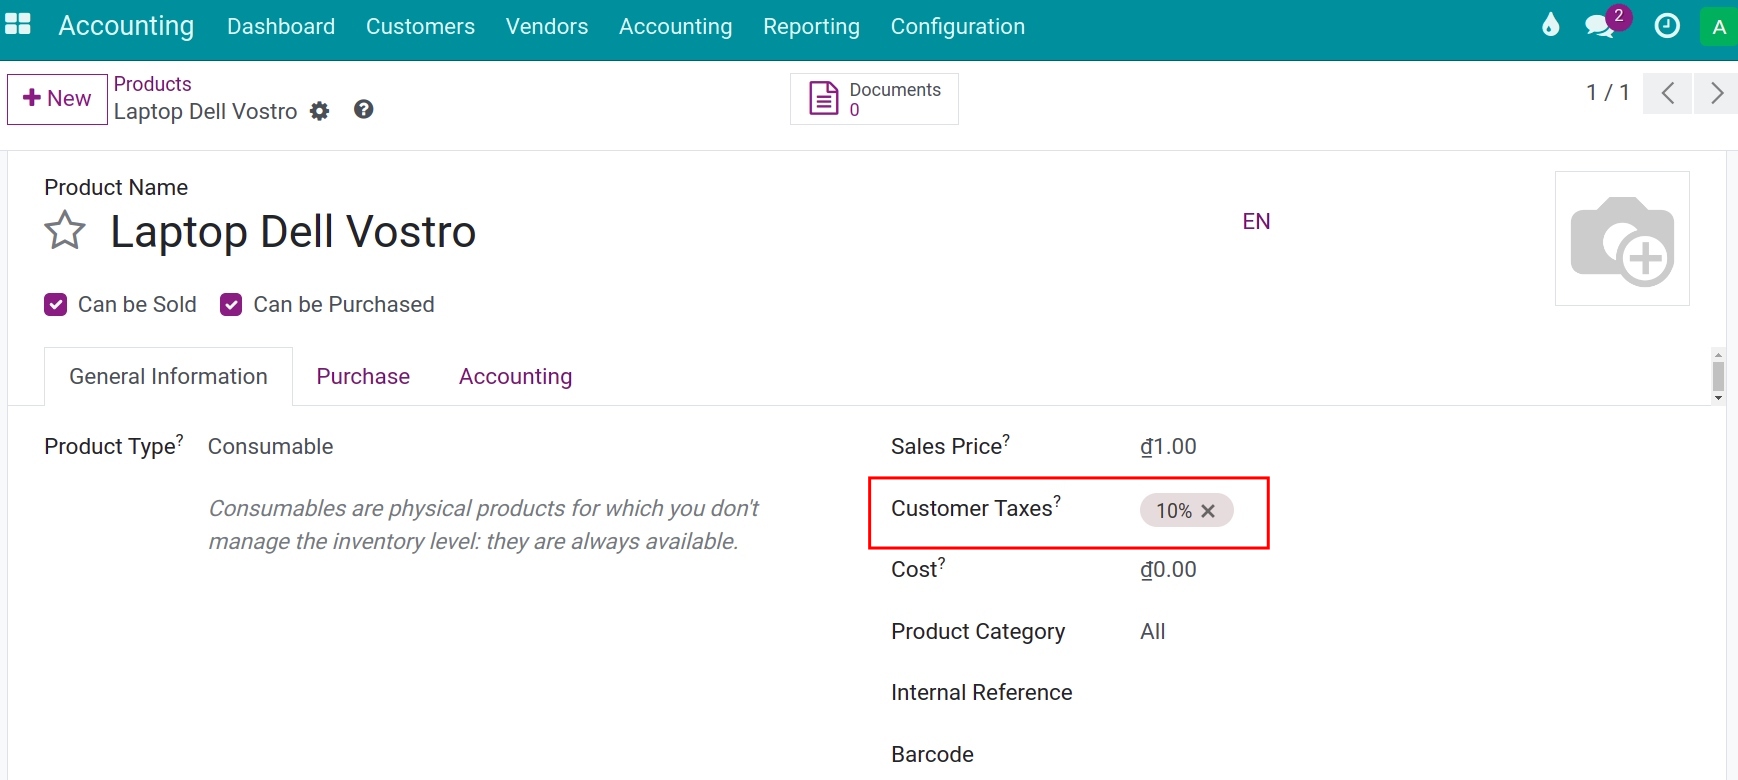Click the EN translation button
This screenshot has width=1738, height=780.
tap(1256, 221)
